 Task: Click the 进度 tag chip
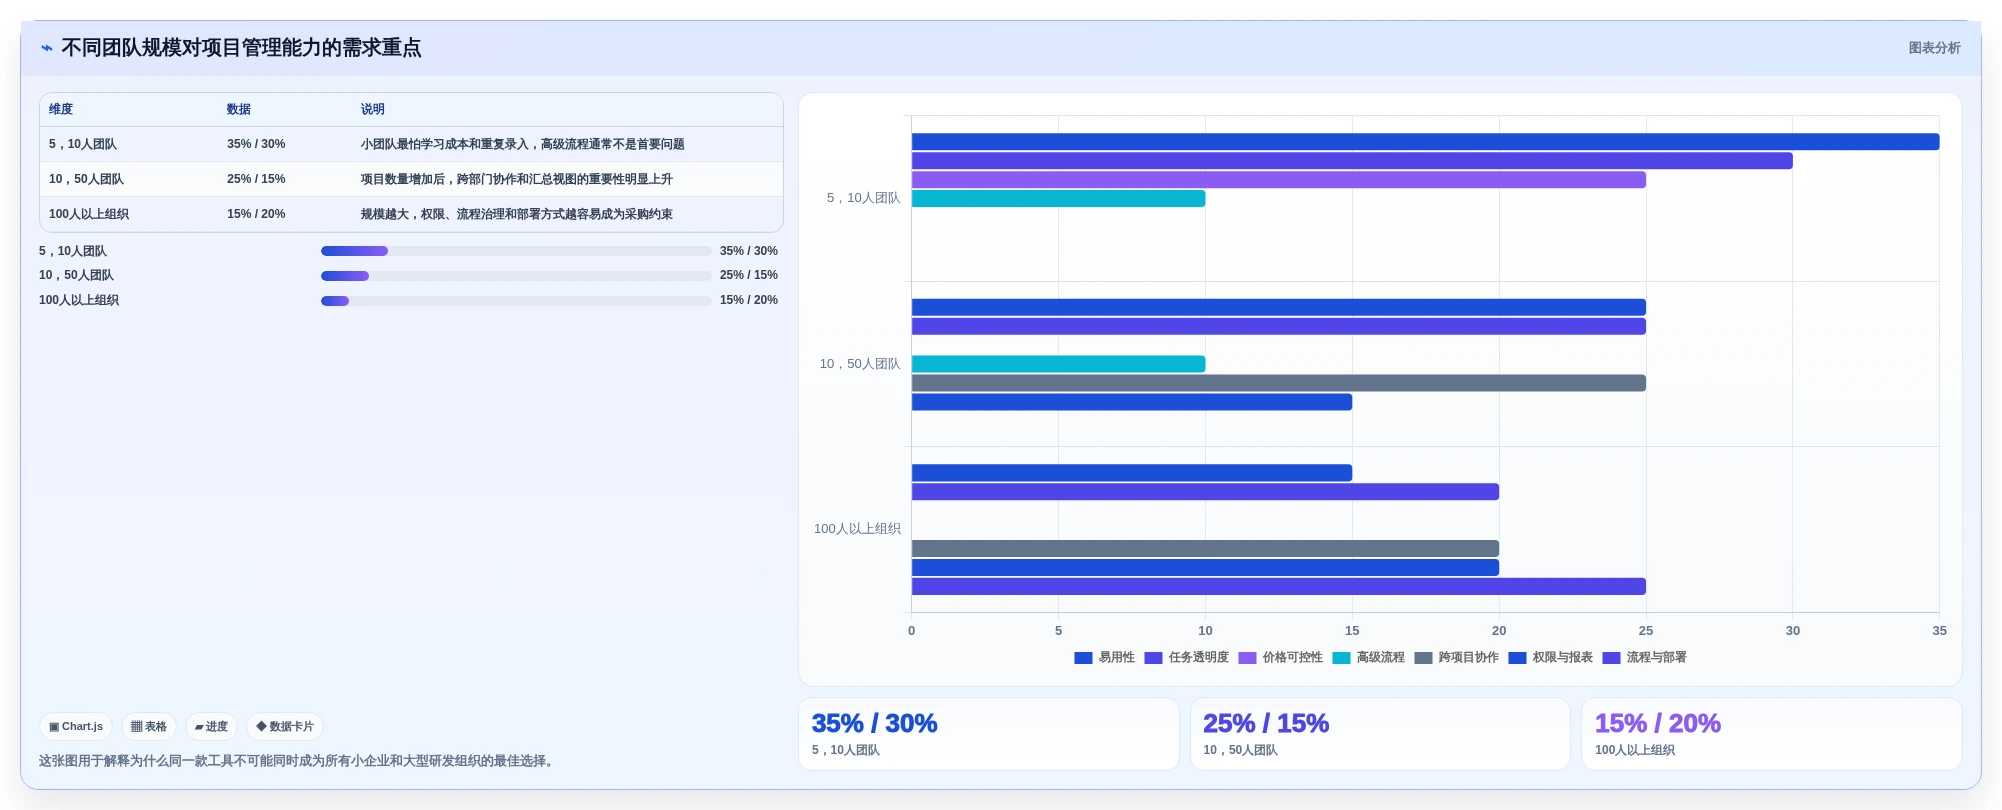point(211,727)
